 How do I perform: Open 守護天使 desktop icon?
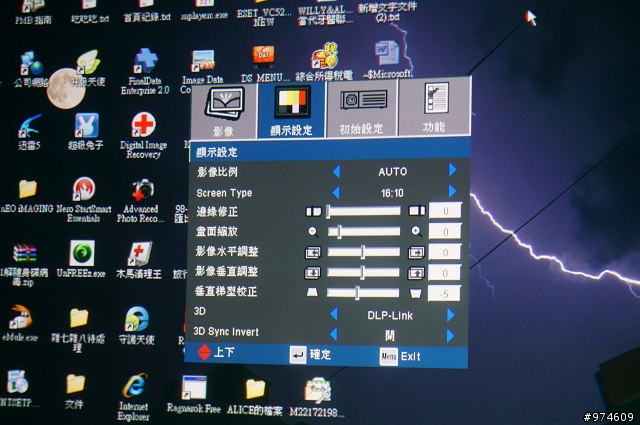(137, 325)
